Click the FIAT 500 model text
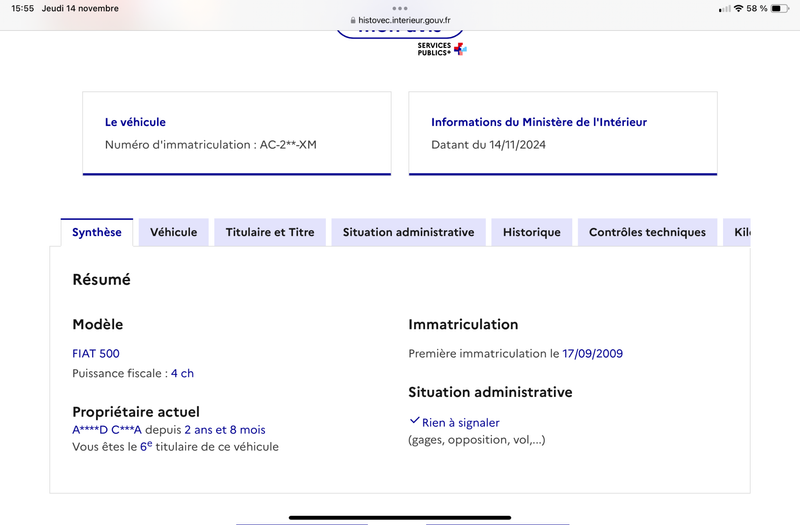Viewport: 800px width, 525px height. tap(96, 354)
